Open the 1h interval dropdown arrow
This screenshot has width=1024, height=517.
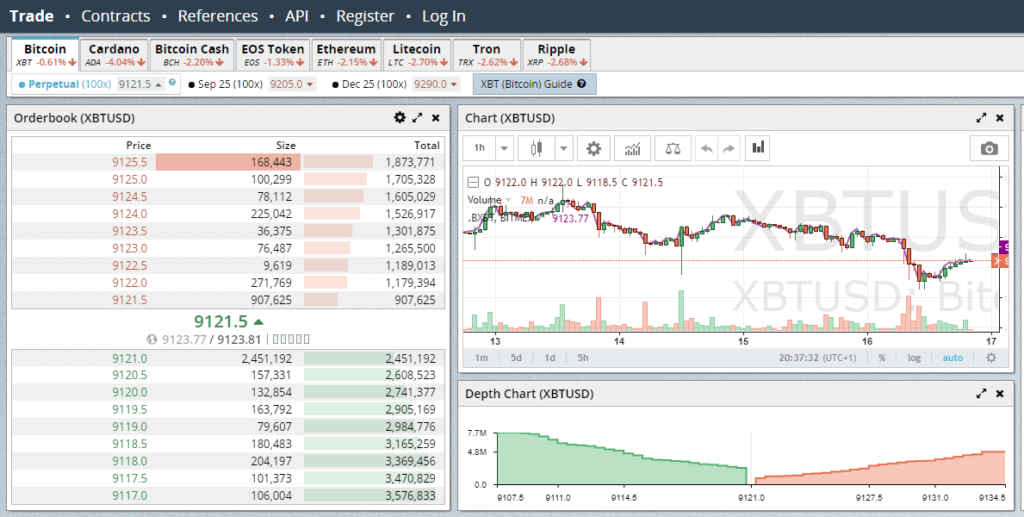pyautogui.click(x=504, y=148)
